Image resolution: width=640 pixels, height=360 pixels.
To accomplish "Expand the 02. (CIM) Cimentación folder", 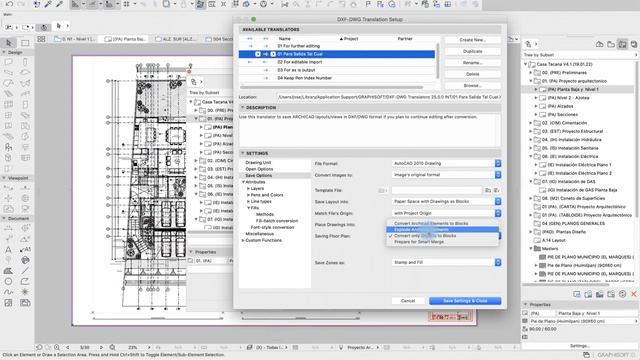I will coord(531,123).
